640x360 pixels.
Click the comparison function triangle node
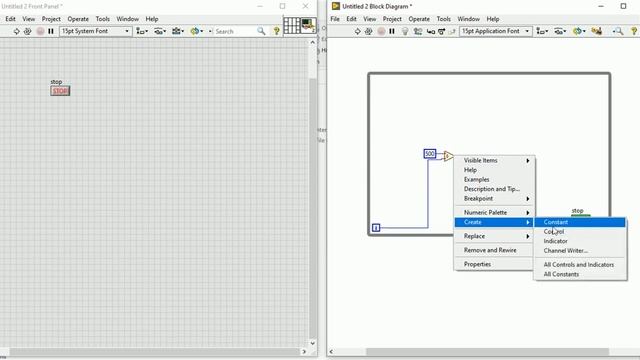(x=448, y=156)
